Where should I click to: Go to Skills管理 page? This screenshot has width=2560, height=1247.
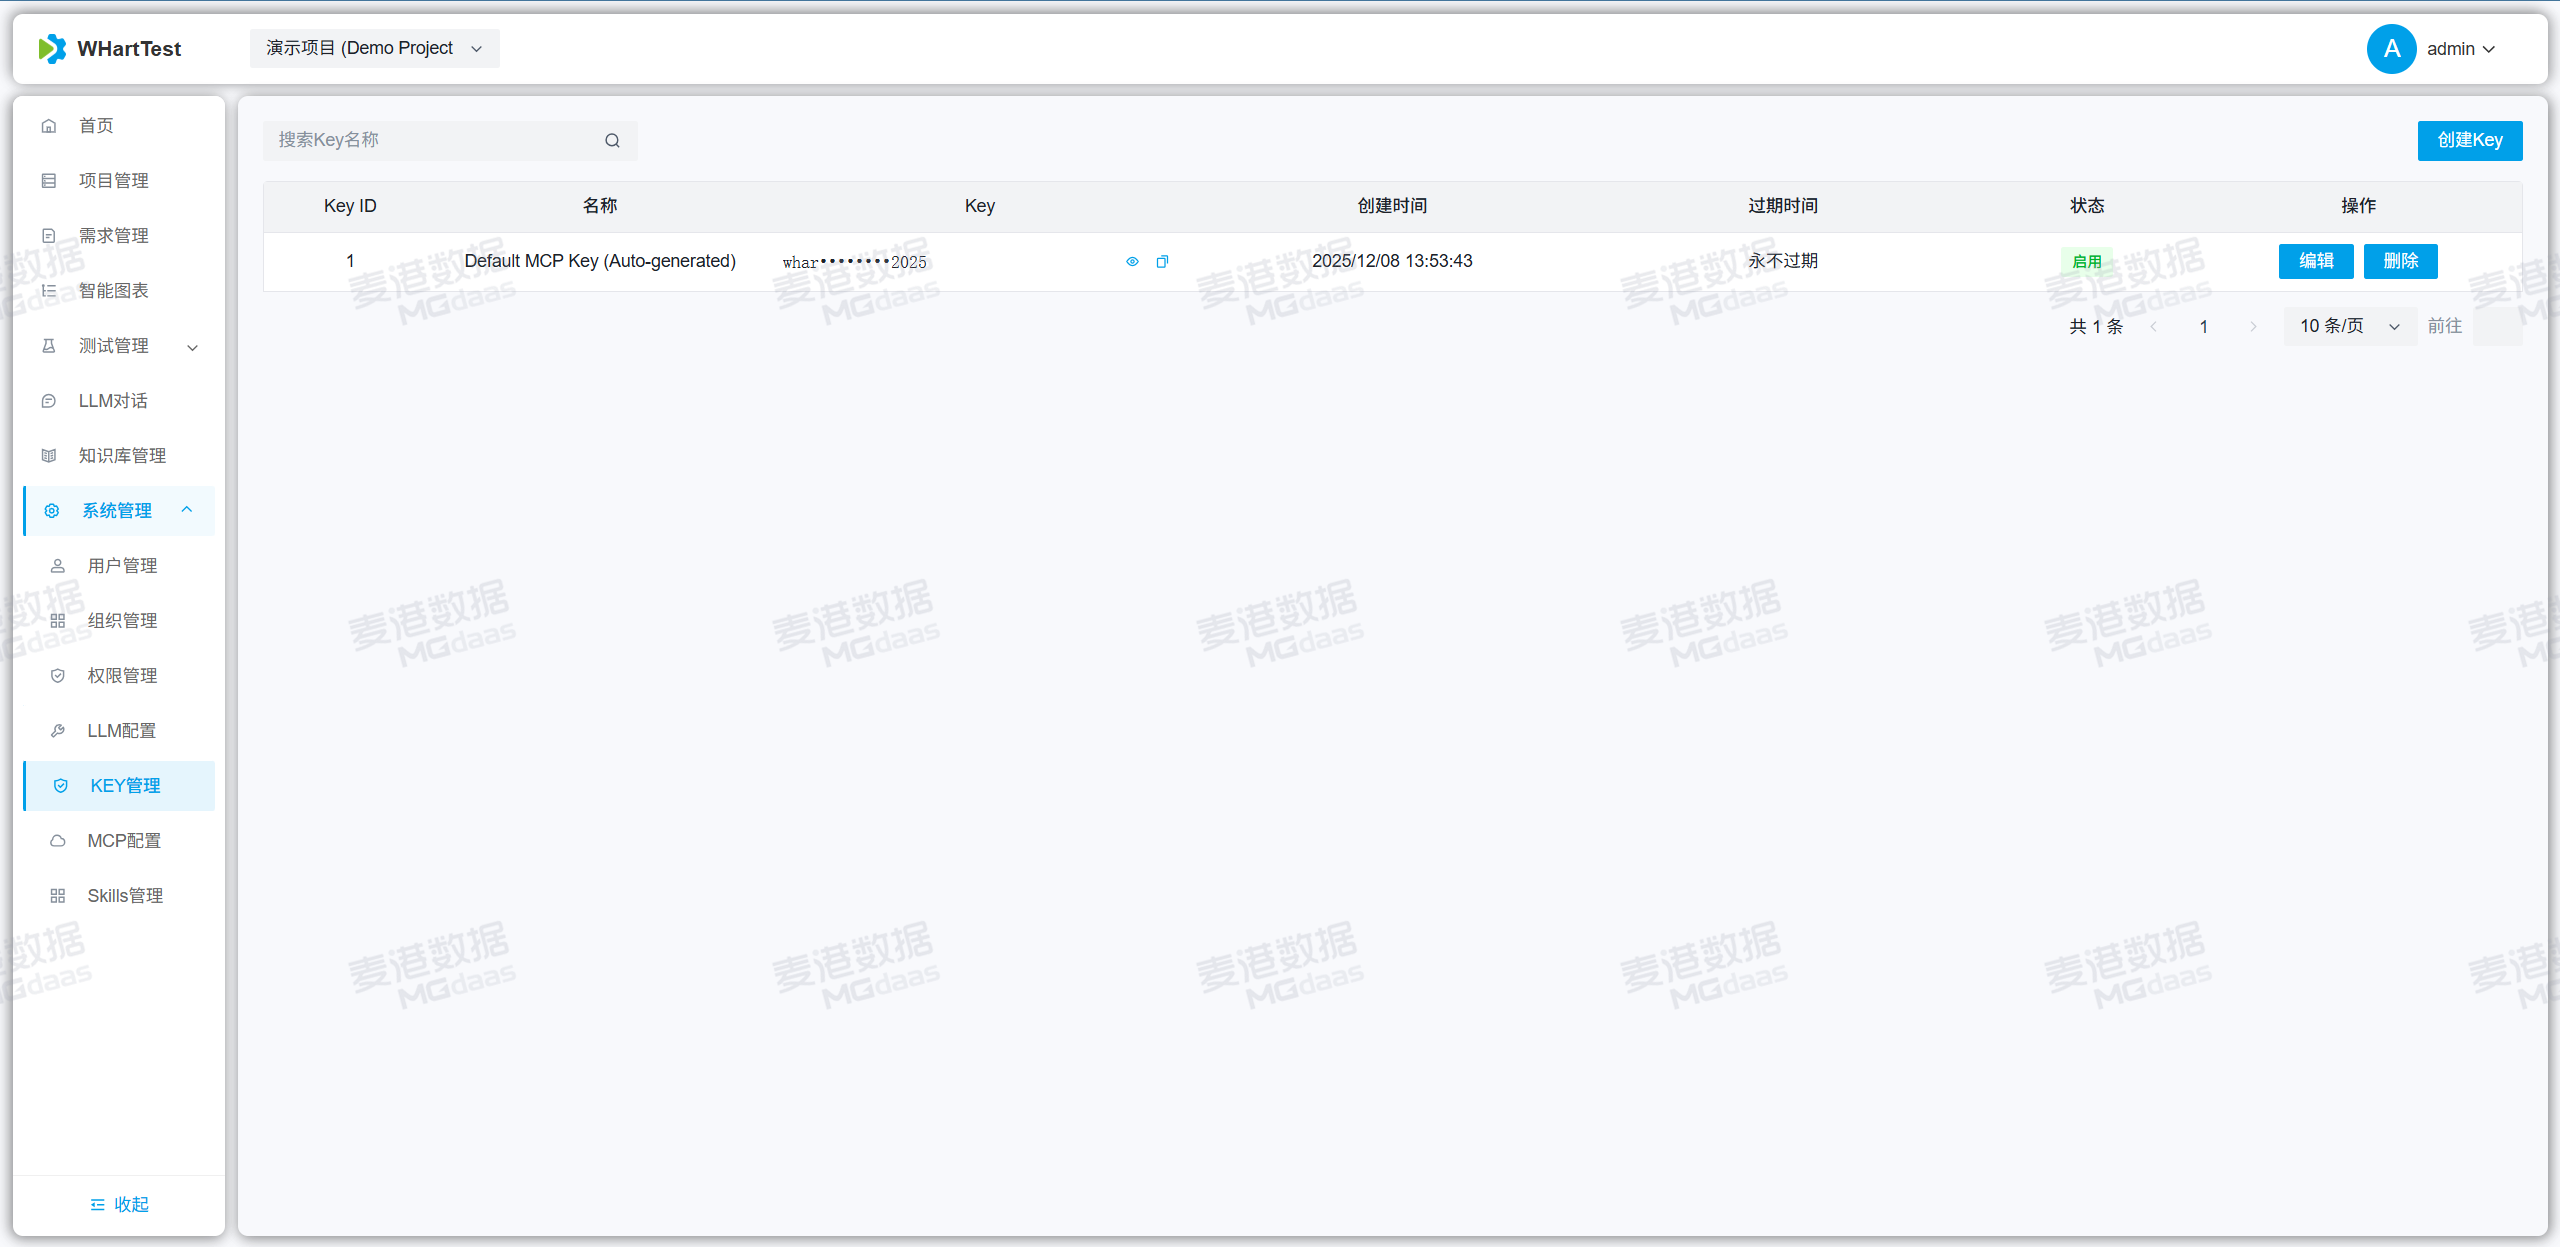[125, 896]
